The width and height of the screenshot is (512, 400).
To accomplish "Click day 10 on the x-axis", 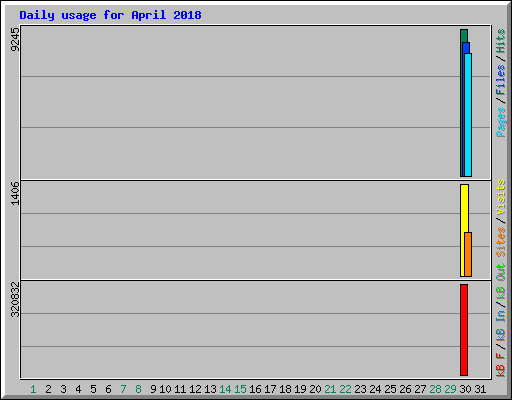I will click(x=165, y=389).
